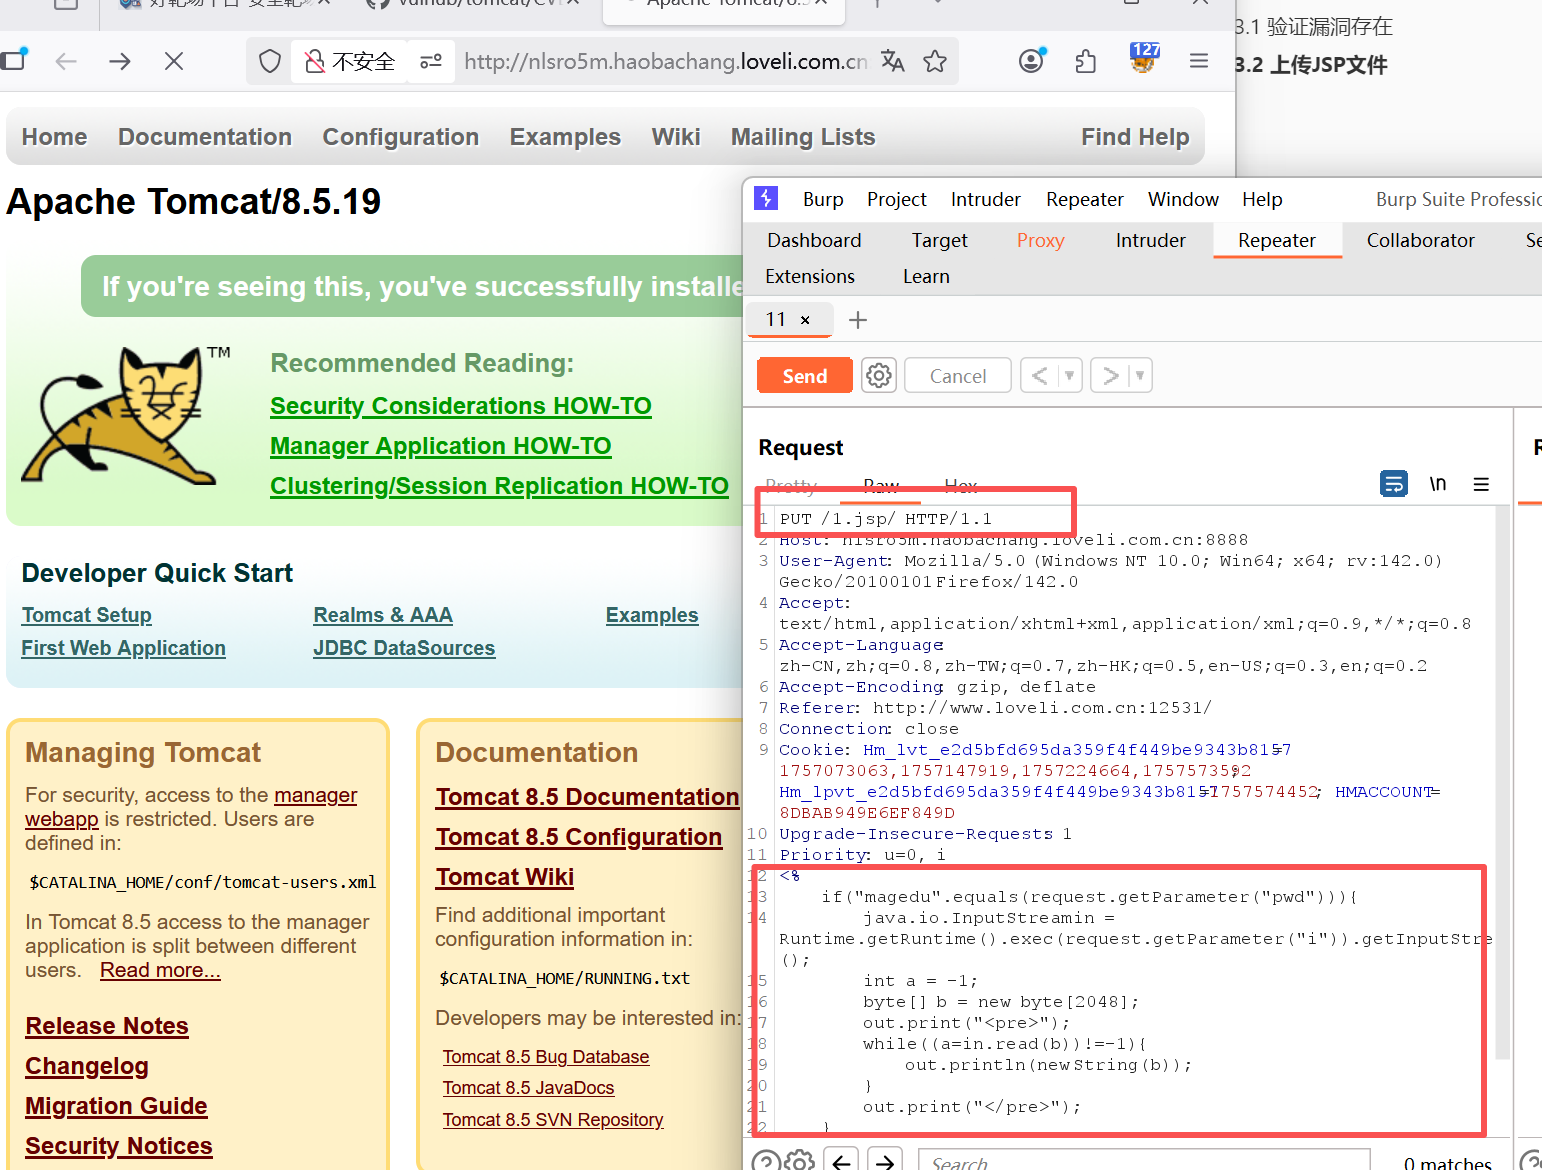
Task: Open Home in Tomcat navigation bar
Action: click(55, 137)
